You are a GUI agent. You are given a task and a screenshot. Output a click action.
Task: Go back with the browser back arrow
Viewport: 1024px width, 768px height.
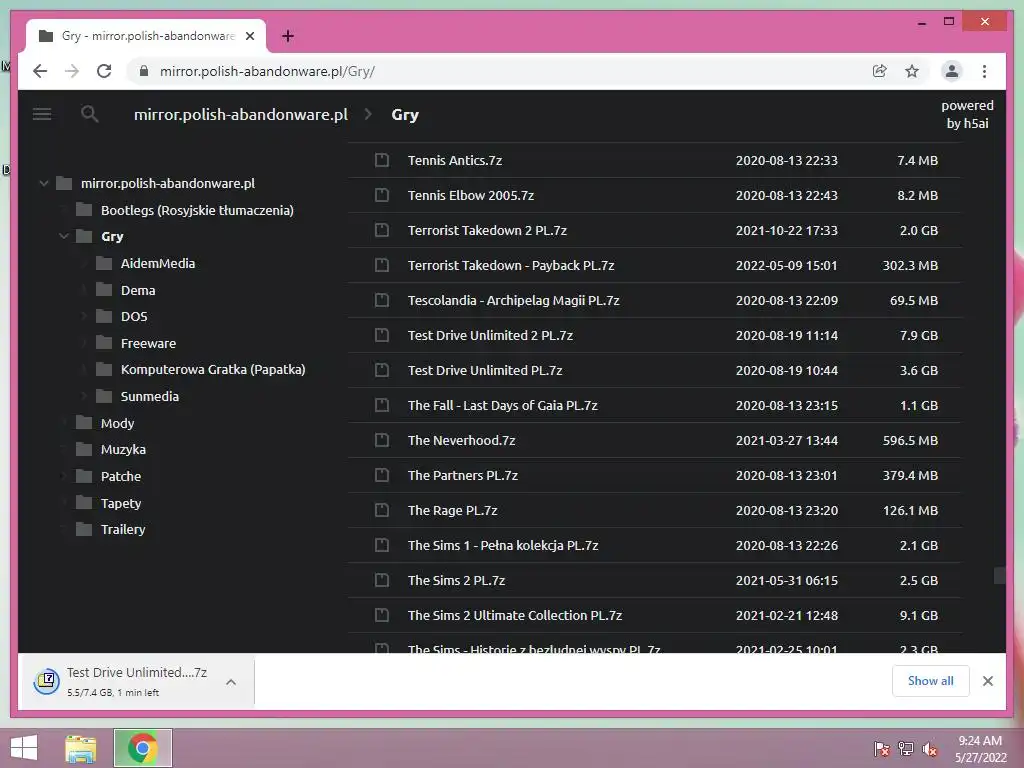40,71
